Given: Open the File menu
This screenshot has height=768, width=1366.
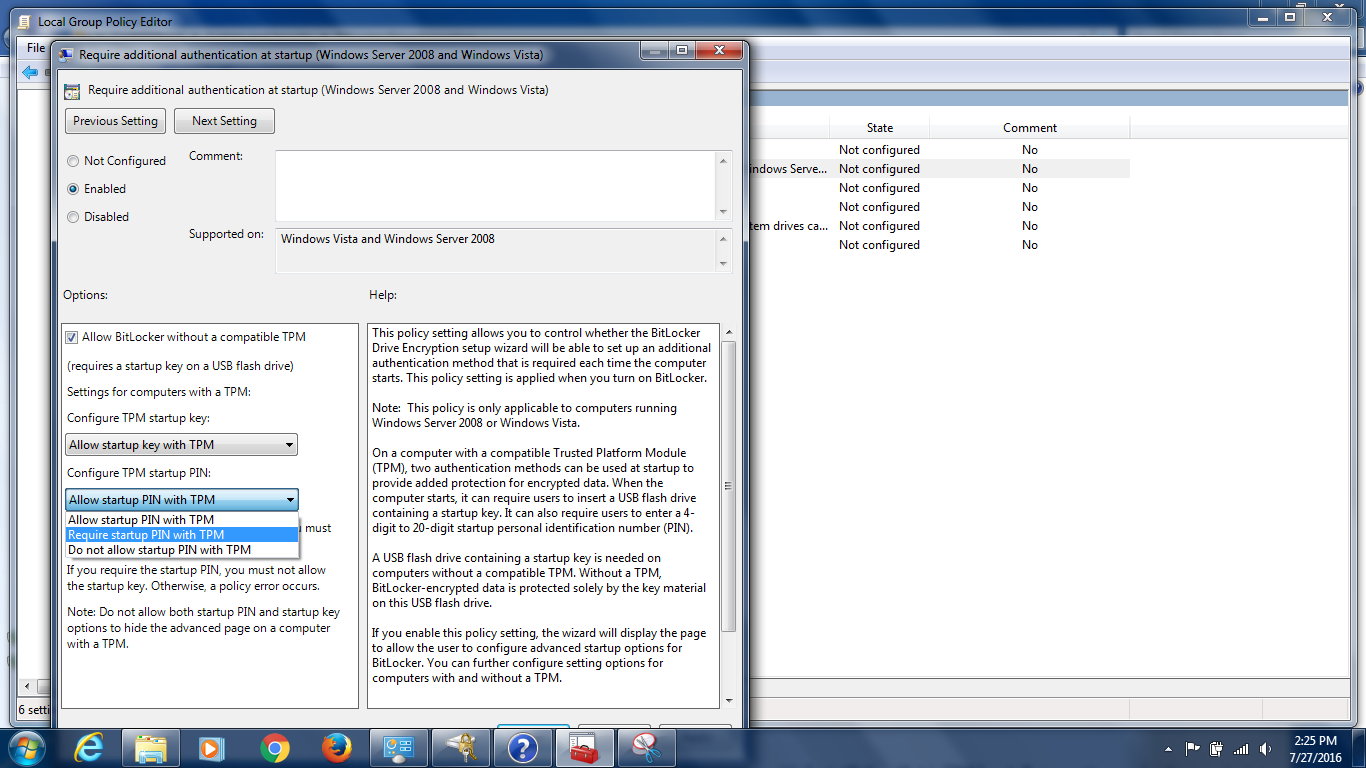Looking at the screenshot, I should [x=35, y=48].
